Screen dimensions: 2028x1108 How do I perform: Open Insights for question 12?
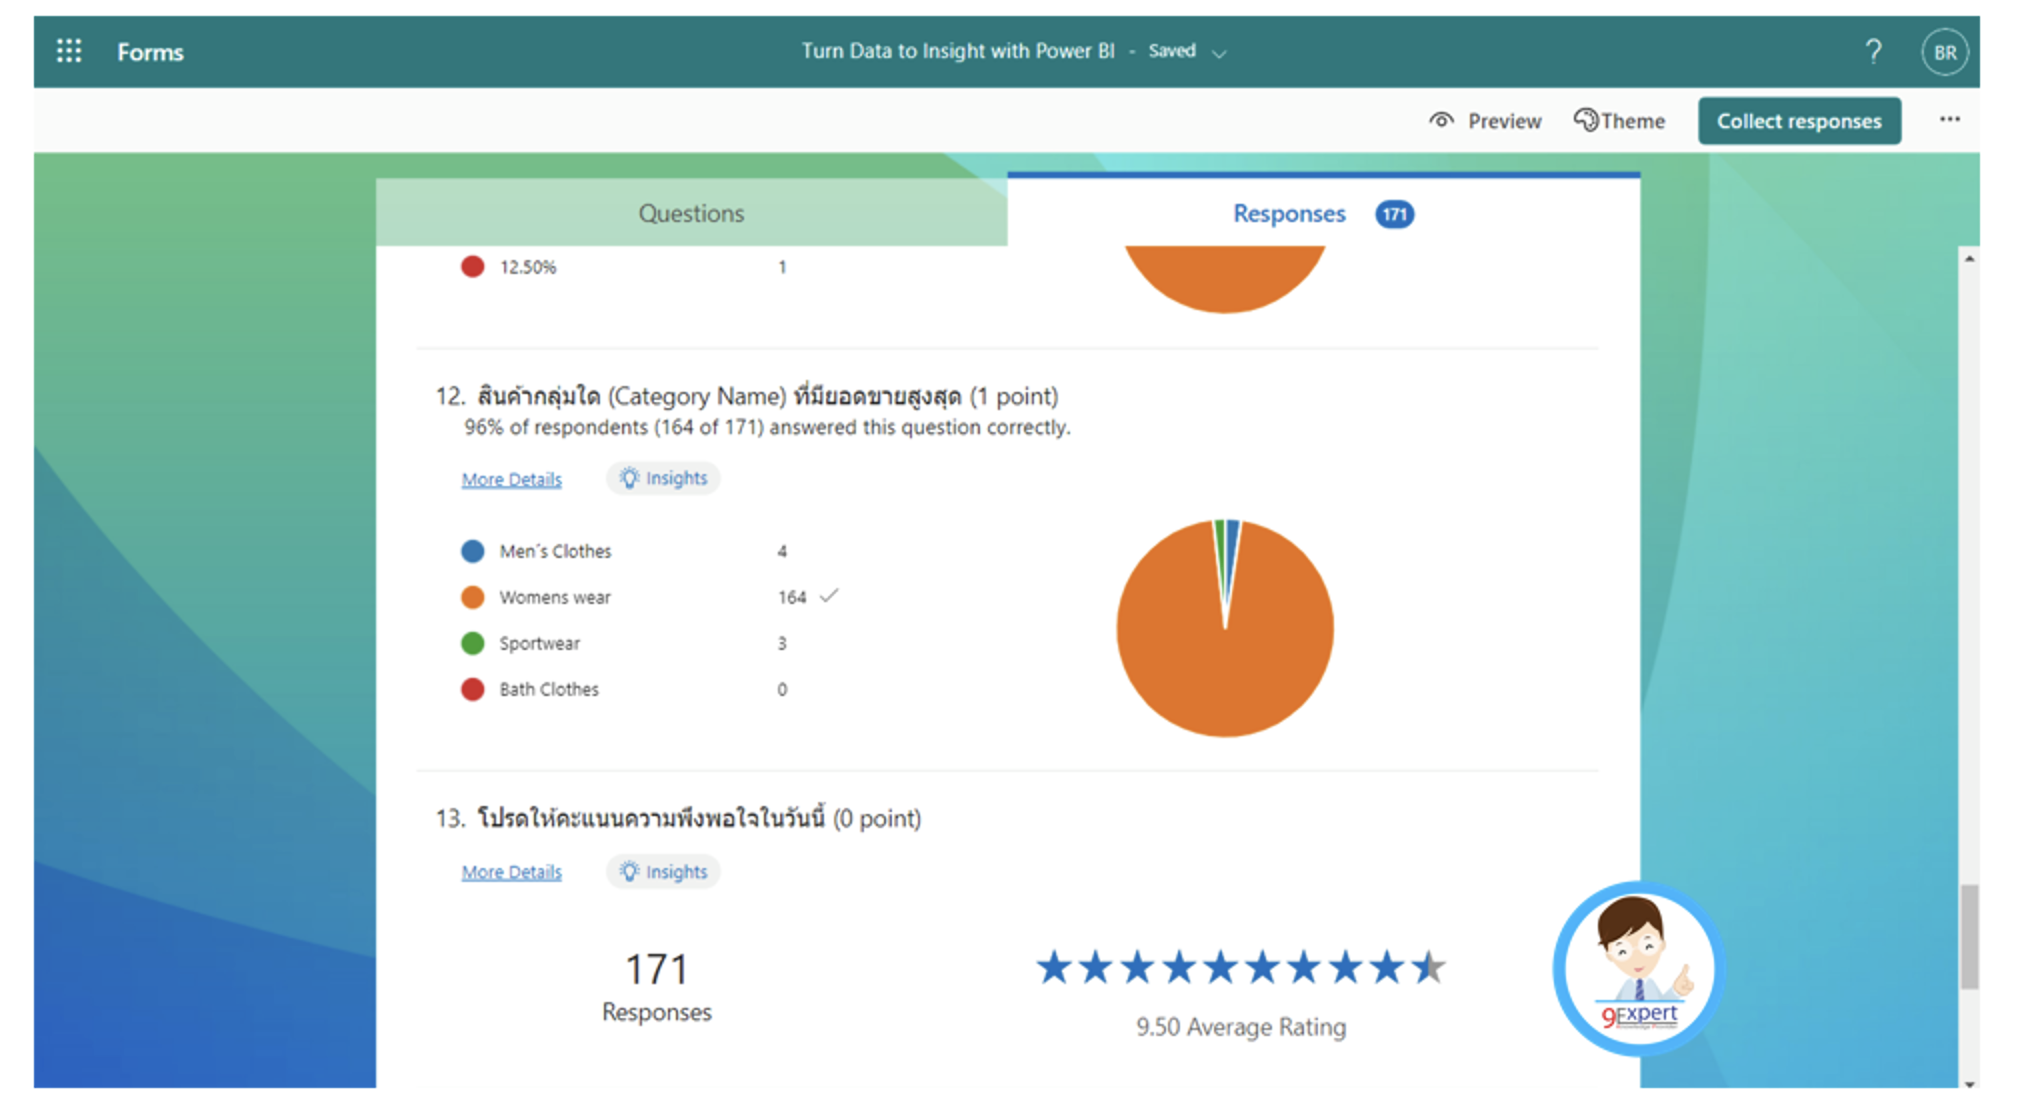coord(663,478)
